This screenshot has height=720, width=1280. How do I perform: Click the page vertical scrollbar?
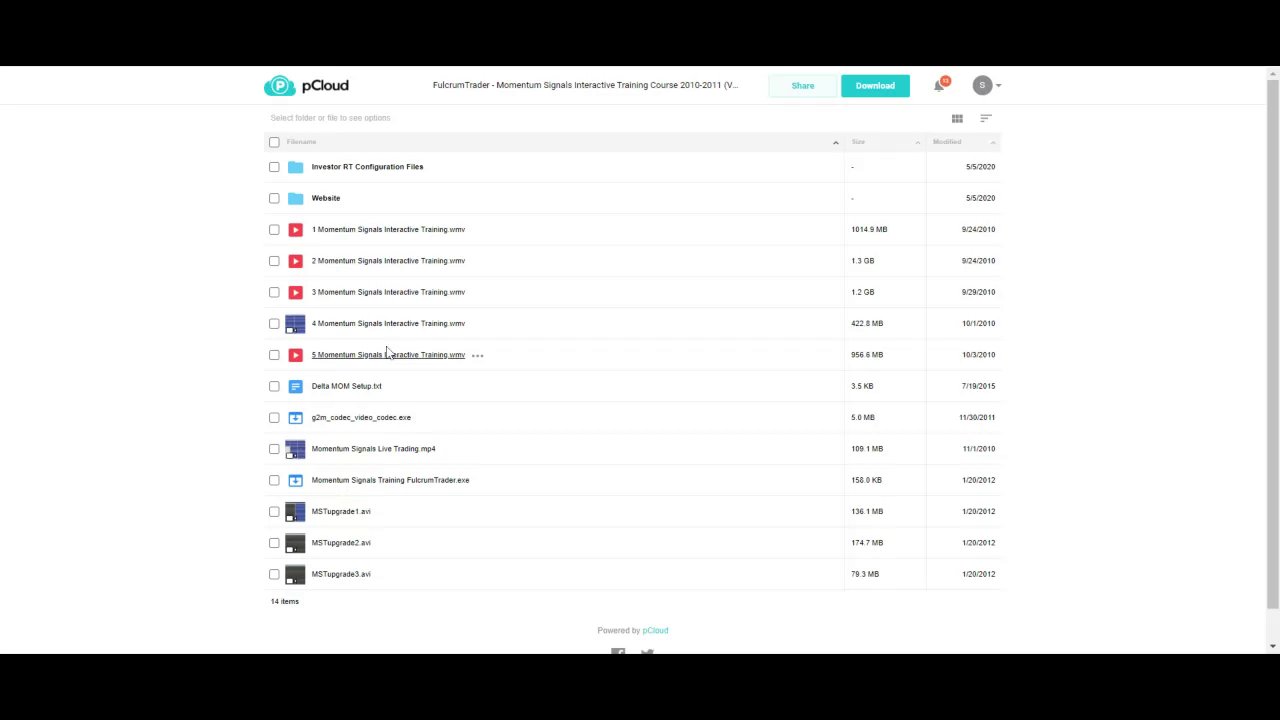pos(1272,343)
